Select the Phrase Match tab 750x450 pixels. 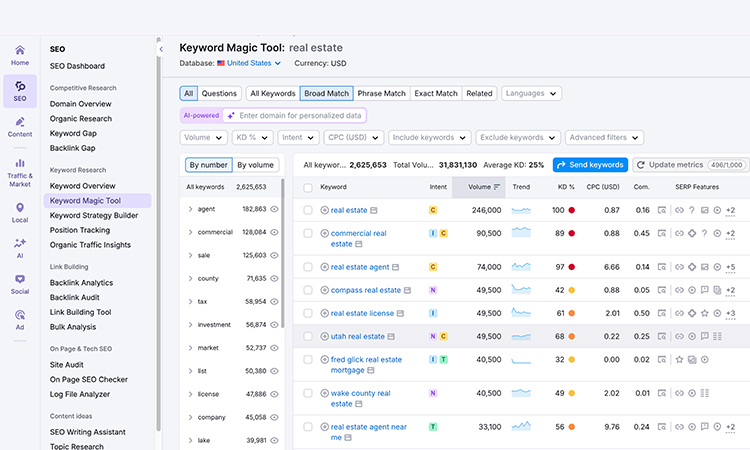tap(381, 93)
